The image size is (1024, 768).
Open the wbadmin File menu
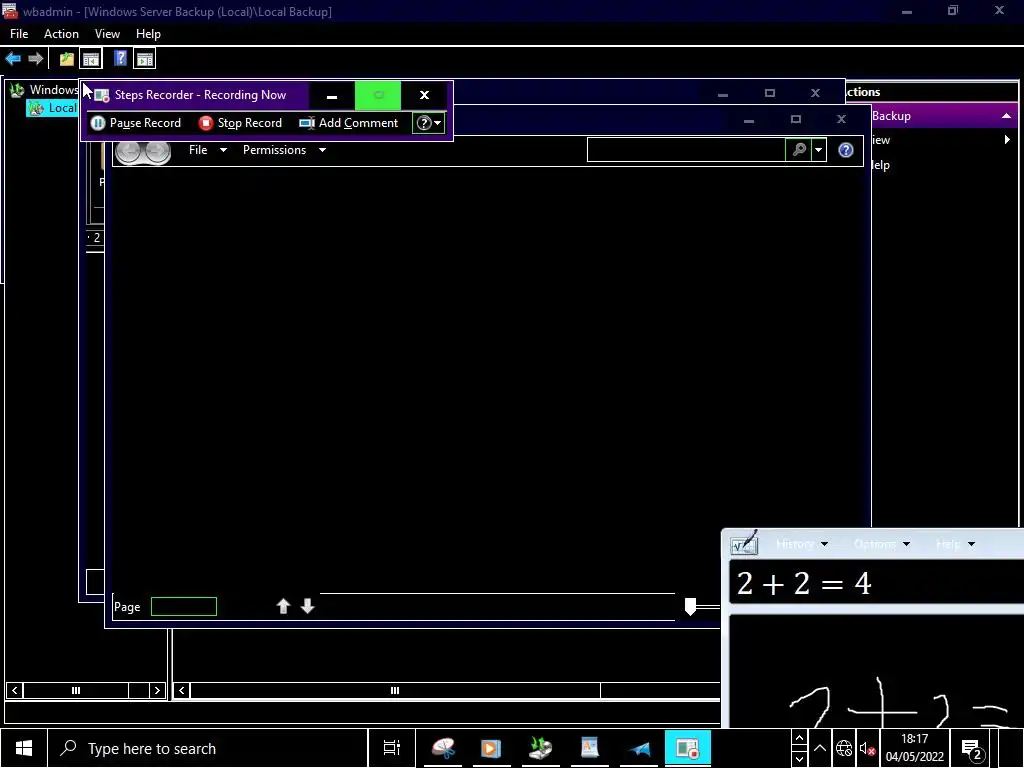click(x=19, y=34)
